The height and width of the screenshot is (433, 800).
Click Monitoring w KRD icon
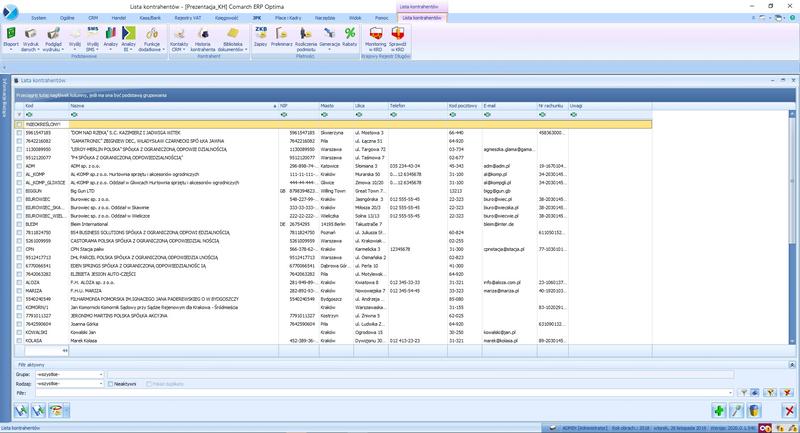(376, 37)
